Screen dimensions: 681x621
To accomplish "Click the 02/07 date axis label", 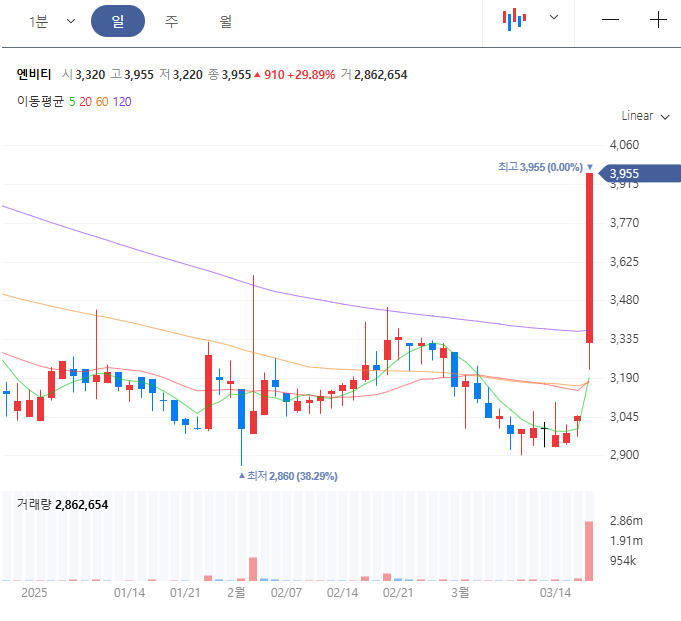I will tap(286, 593).
